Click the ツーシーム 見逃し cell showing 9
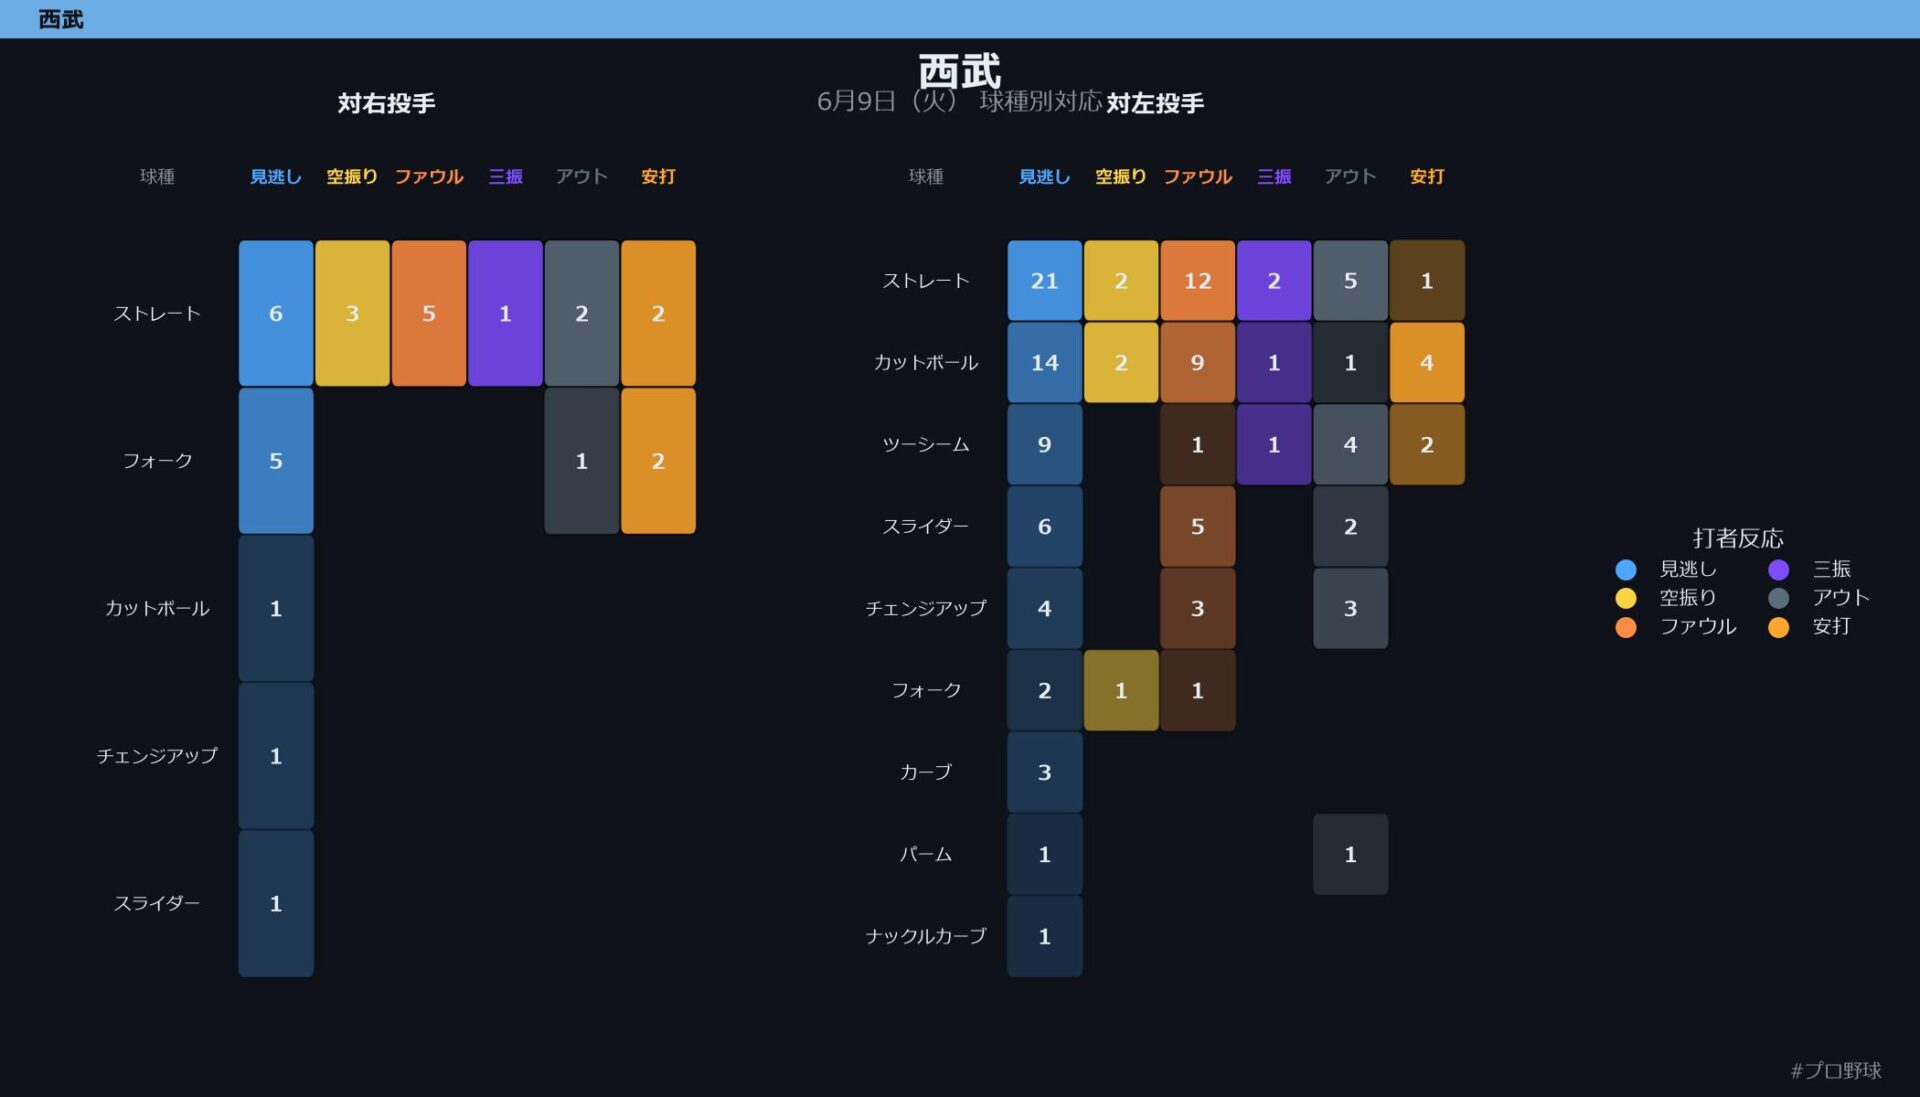Screen dimensions: 1920x1097 coord(1045,444)
